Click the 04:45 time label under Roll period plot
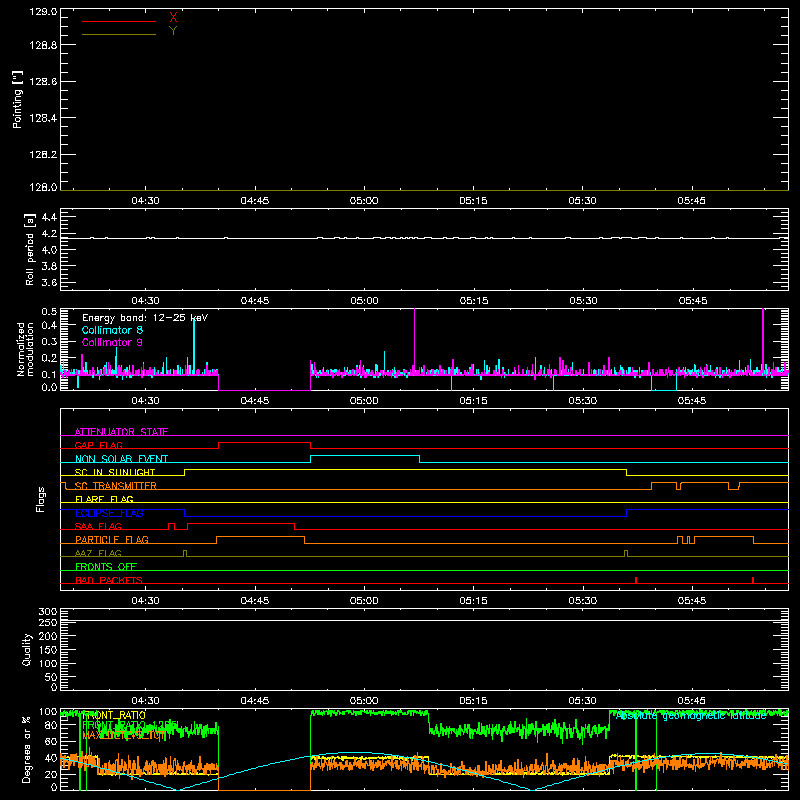The height and width of the screenshot is (800, 800). point(255,301)
